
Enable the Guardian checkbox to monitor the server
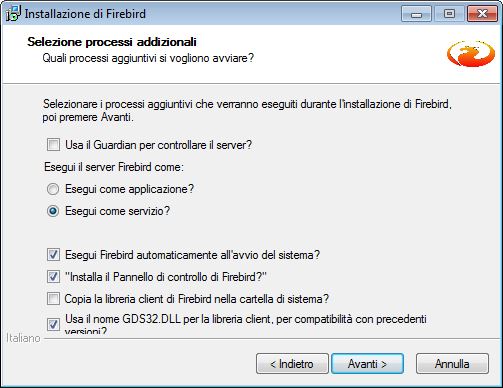[x=53, y=145]
